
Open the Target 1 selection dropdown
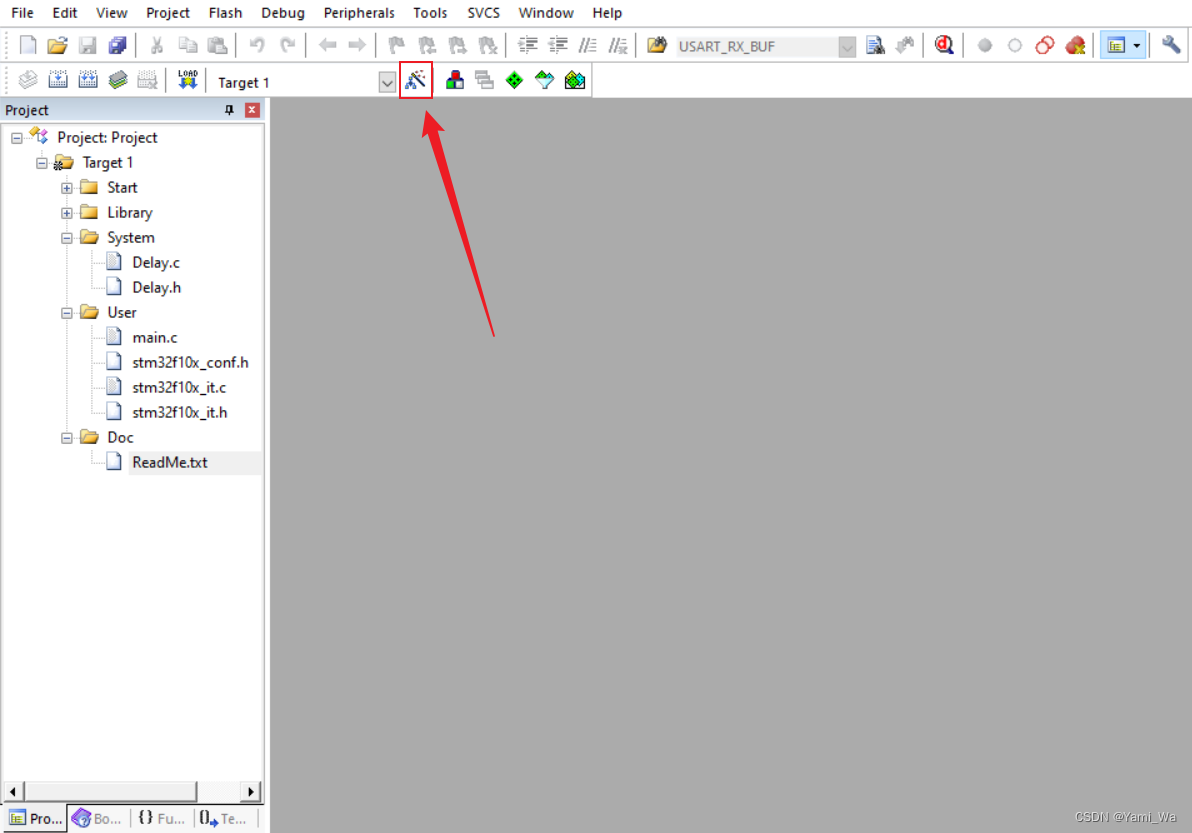pyautogui.click(x=387, y=81)
